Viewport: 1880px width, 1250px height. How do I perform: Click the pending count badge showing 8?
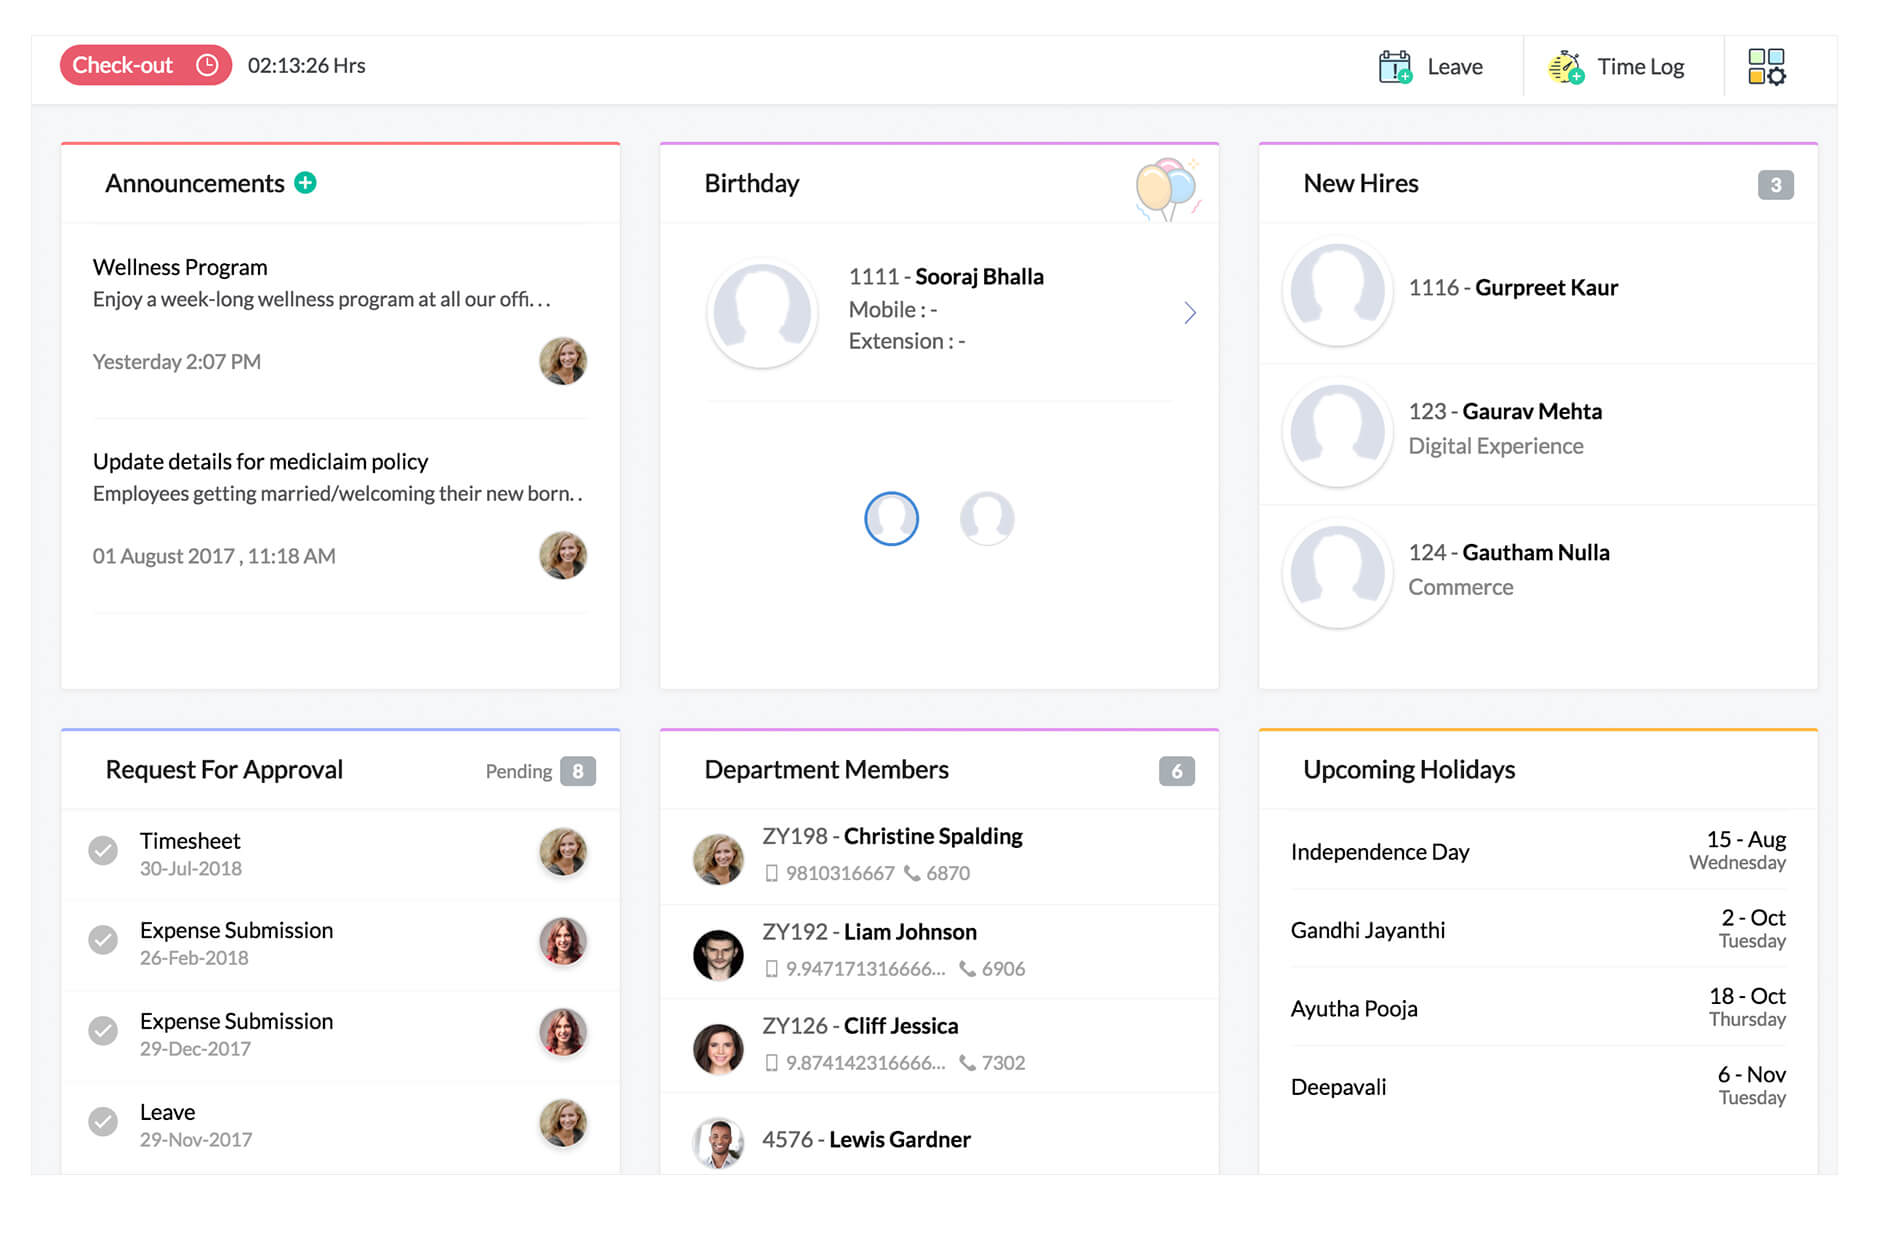(577, 770)
